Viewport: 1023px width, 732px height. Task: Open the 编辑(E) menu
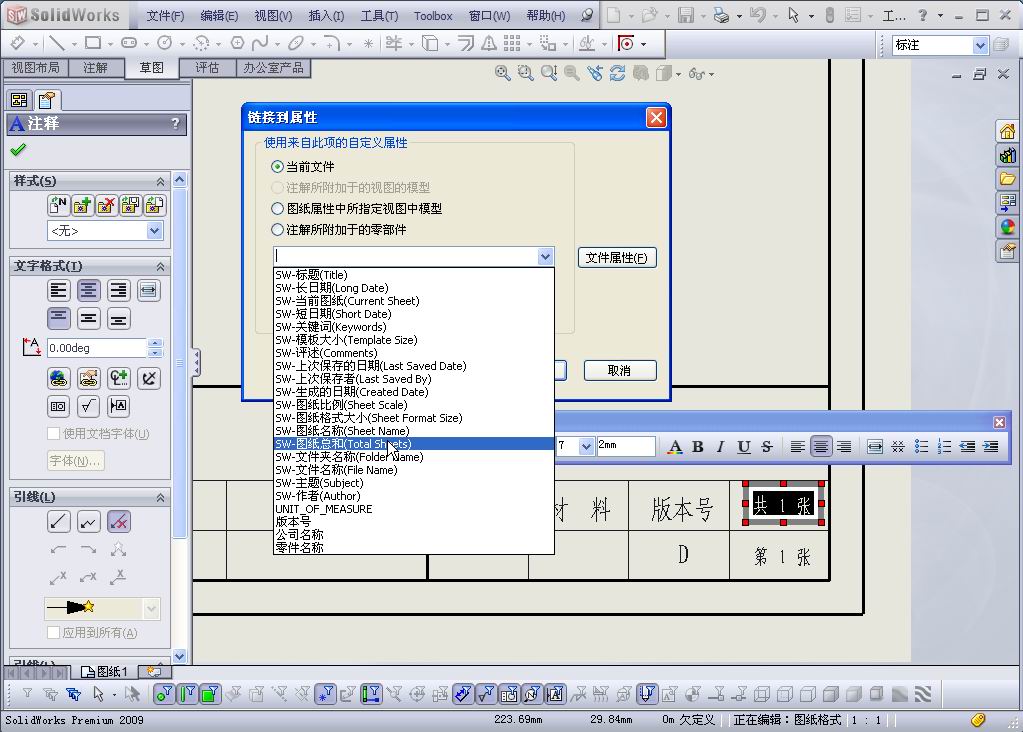[219, 16]
